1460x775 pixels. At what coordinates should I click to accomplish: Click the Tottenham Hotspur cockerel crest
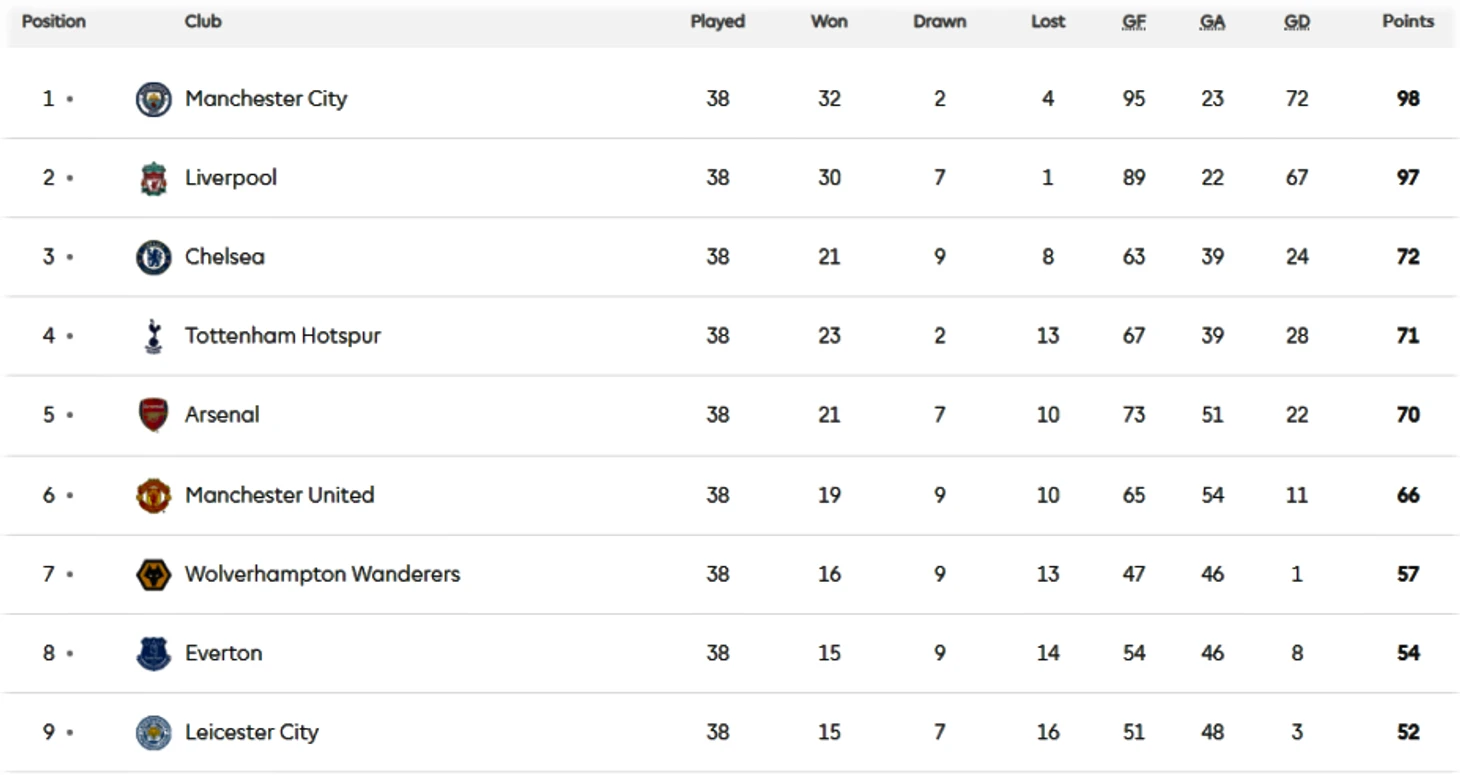click(153, 336)
